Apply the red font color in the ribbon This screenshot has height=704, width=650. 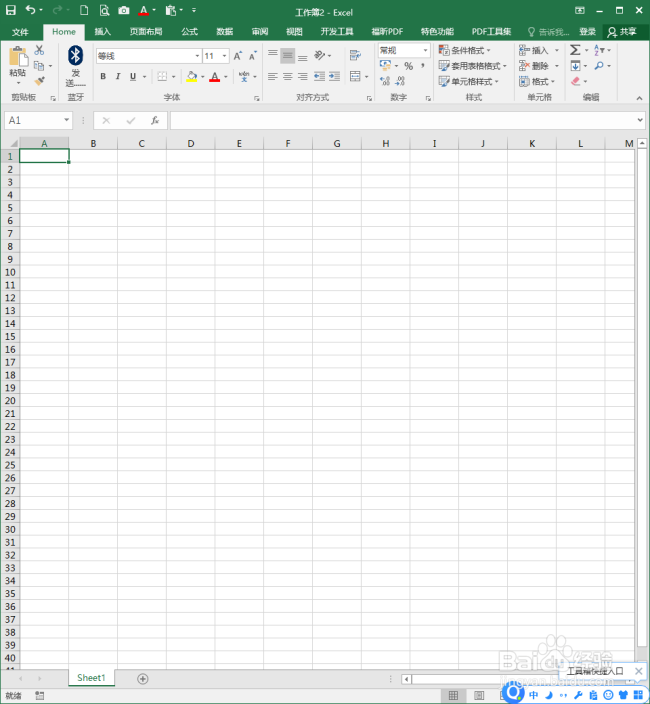(x=215, y=76)
